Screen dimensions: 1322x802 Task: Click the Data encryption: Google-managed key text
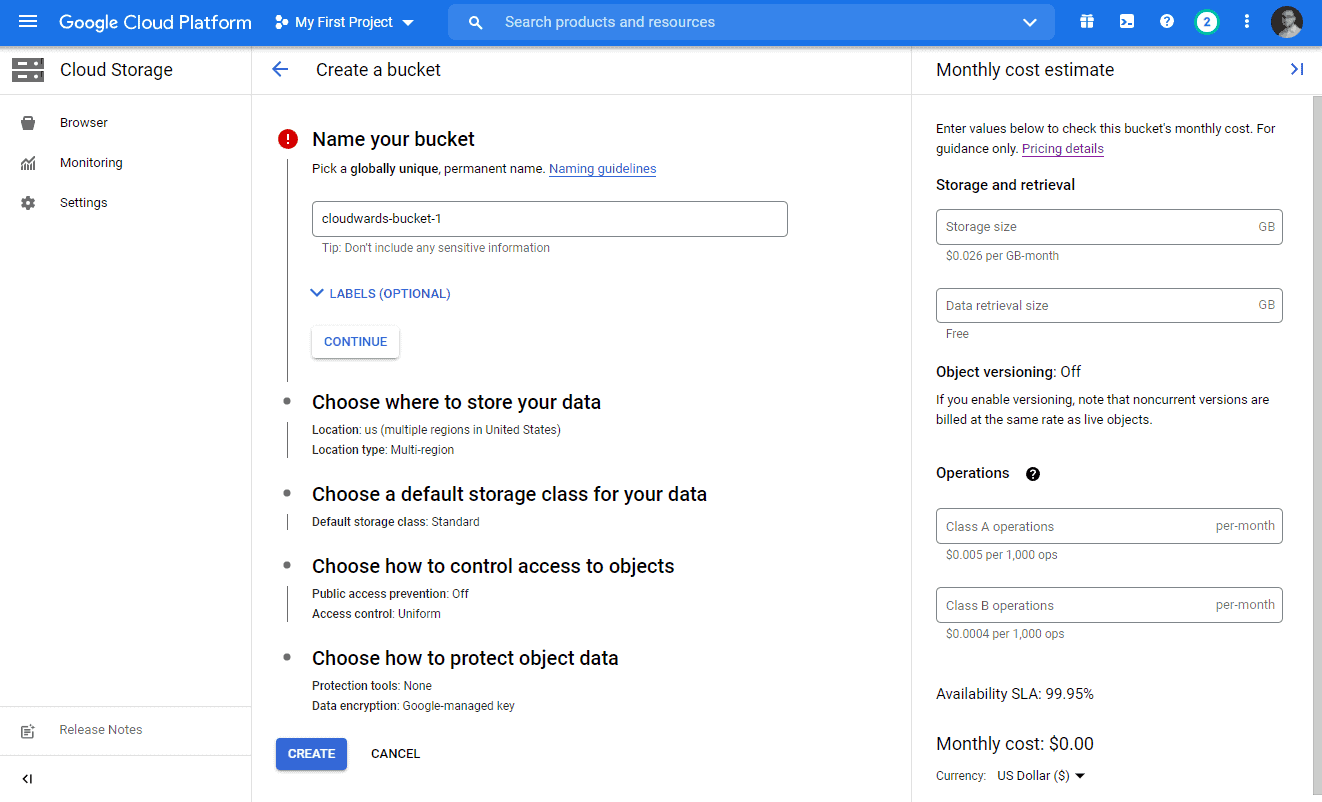pos(413,706)
